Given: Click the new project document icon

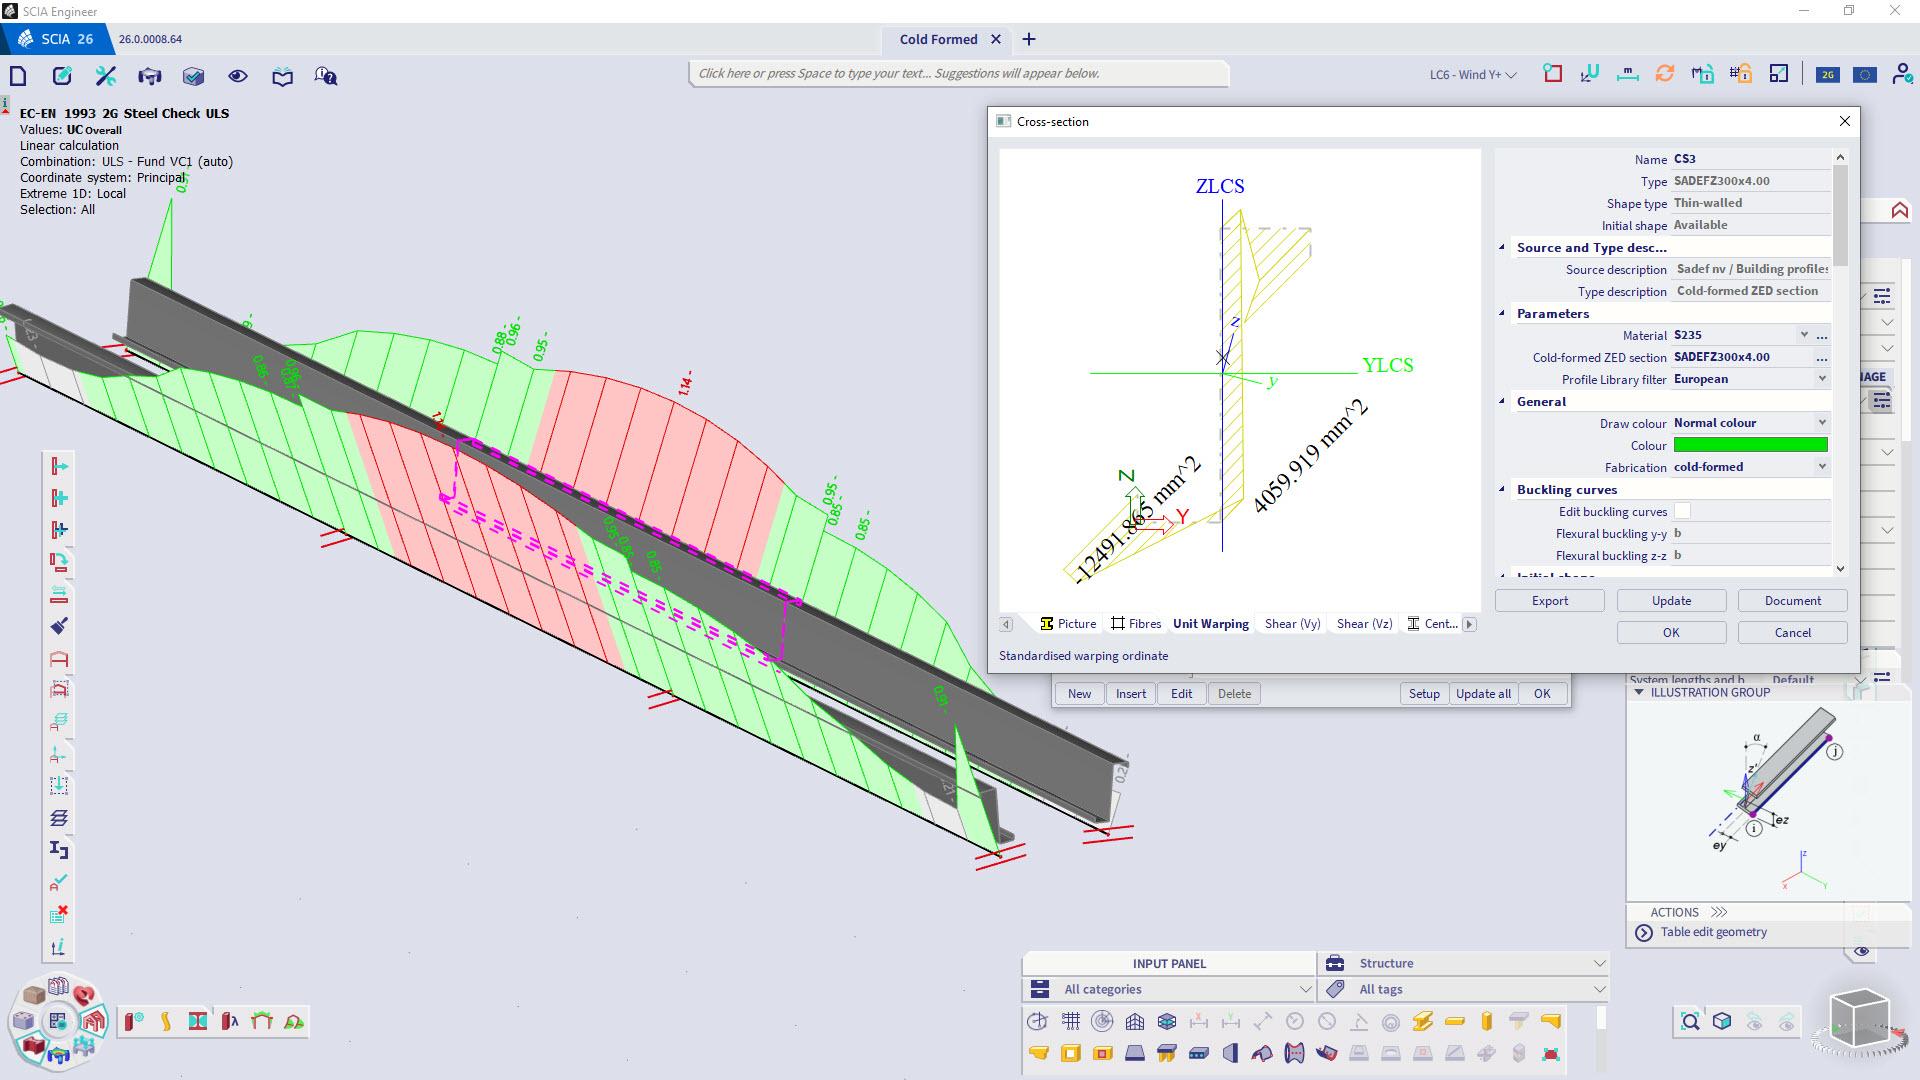Looking at the screenshot, I should (18, 76).
